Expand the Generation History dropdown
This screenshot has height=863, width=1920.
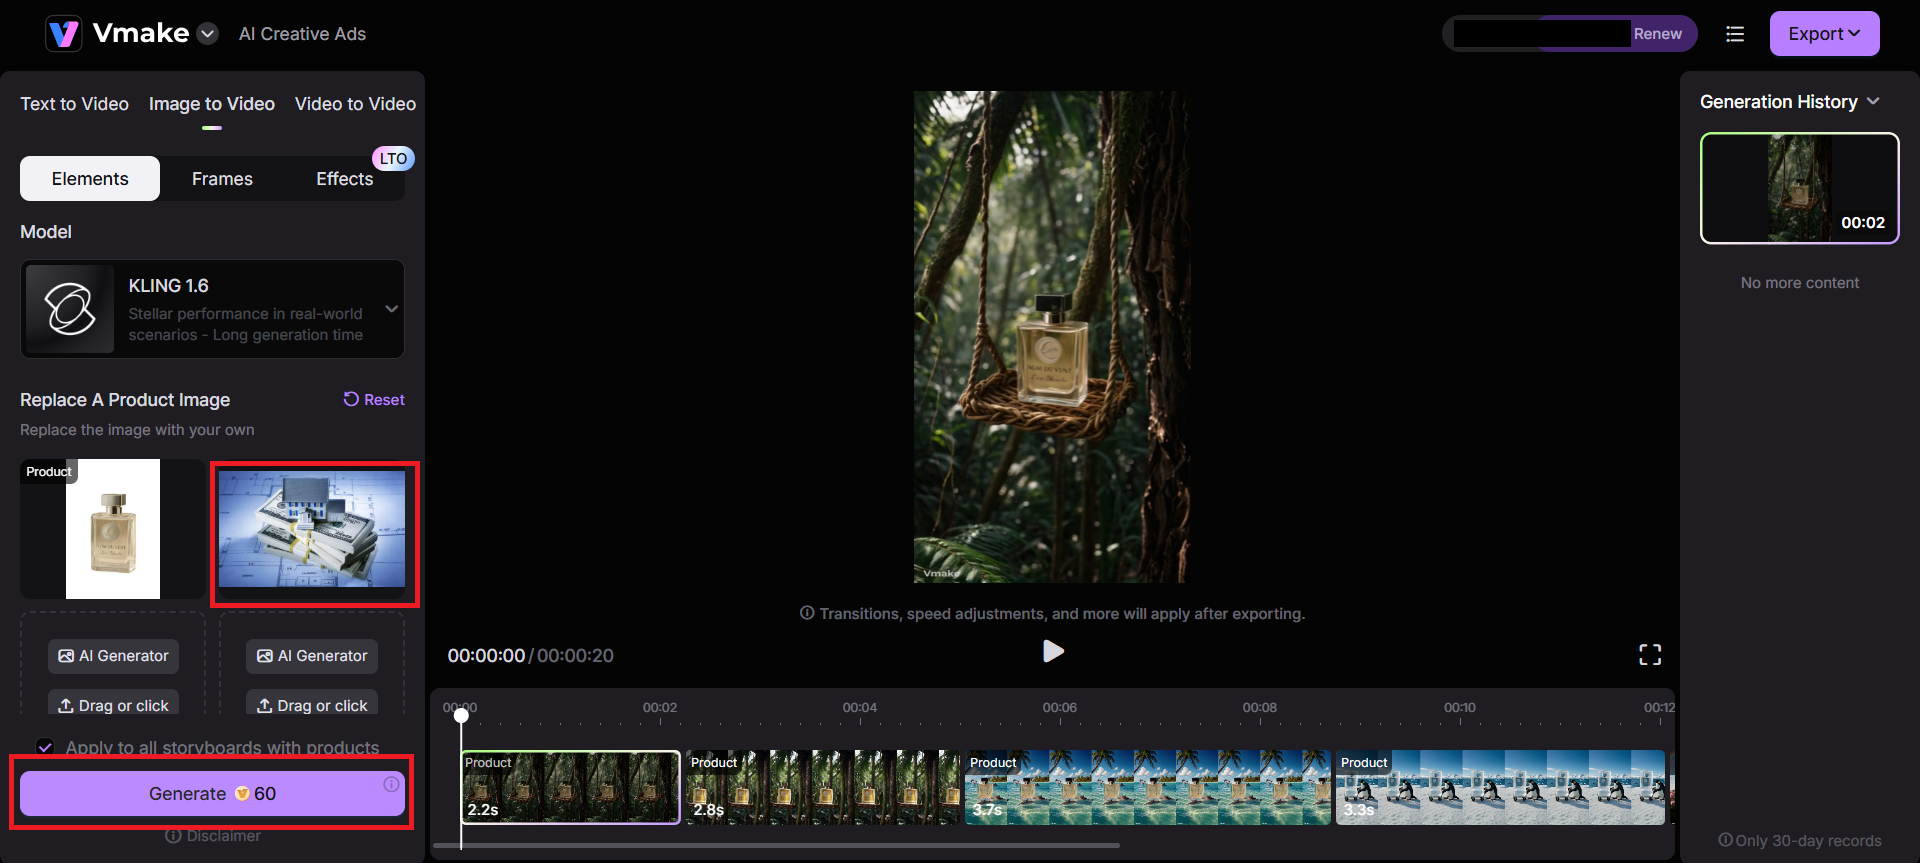1873,102
